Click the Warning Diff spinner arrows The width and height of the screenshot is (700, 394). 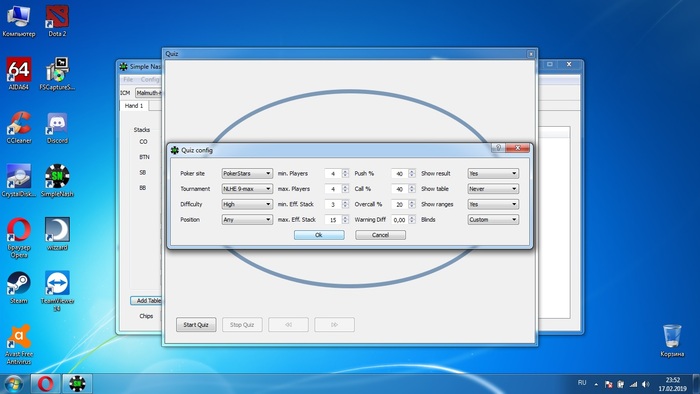click(x=412, y=220)
